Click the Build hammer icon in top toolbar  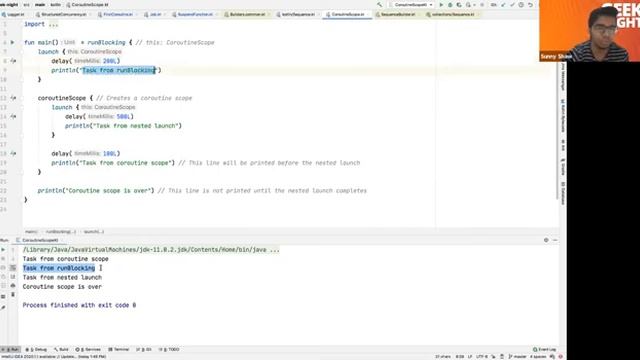tap(380, 5)
